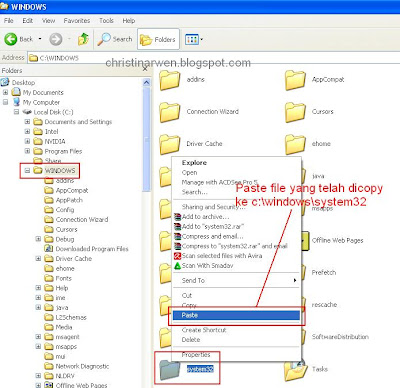
Task: Choose Scan selected files with Avira
Action: click(x=237, y=256)
